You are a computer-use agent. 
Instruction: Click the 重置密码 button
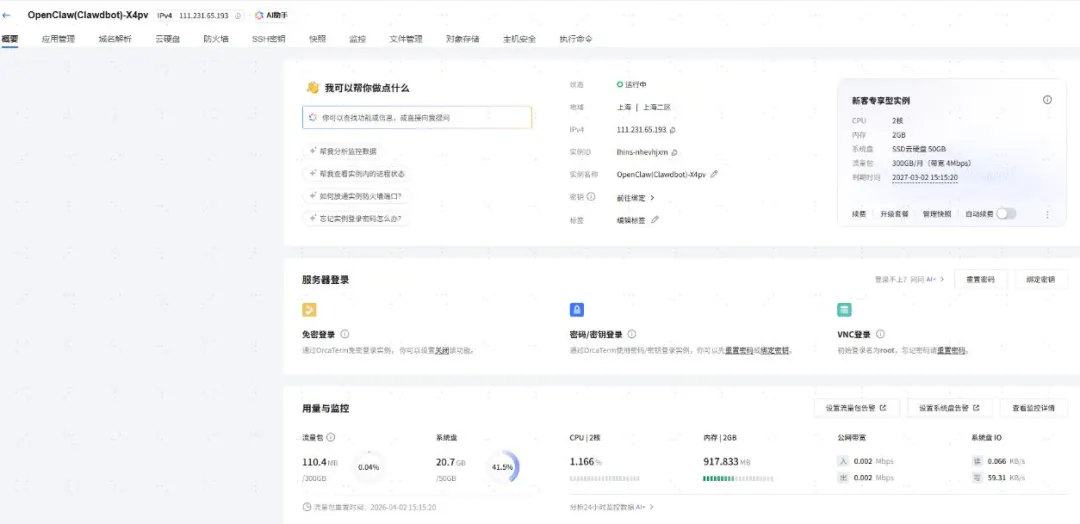pyautogui.click(x=980, y=280)
